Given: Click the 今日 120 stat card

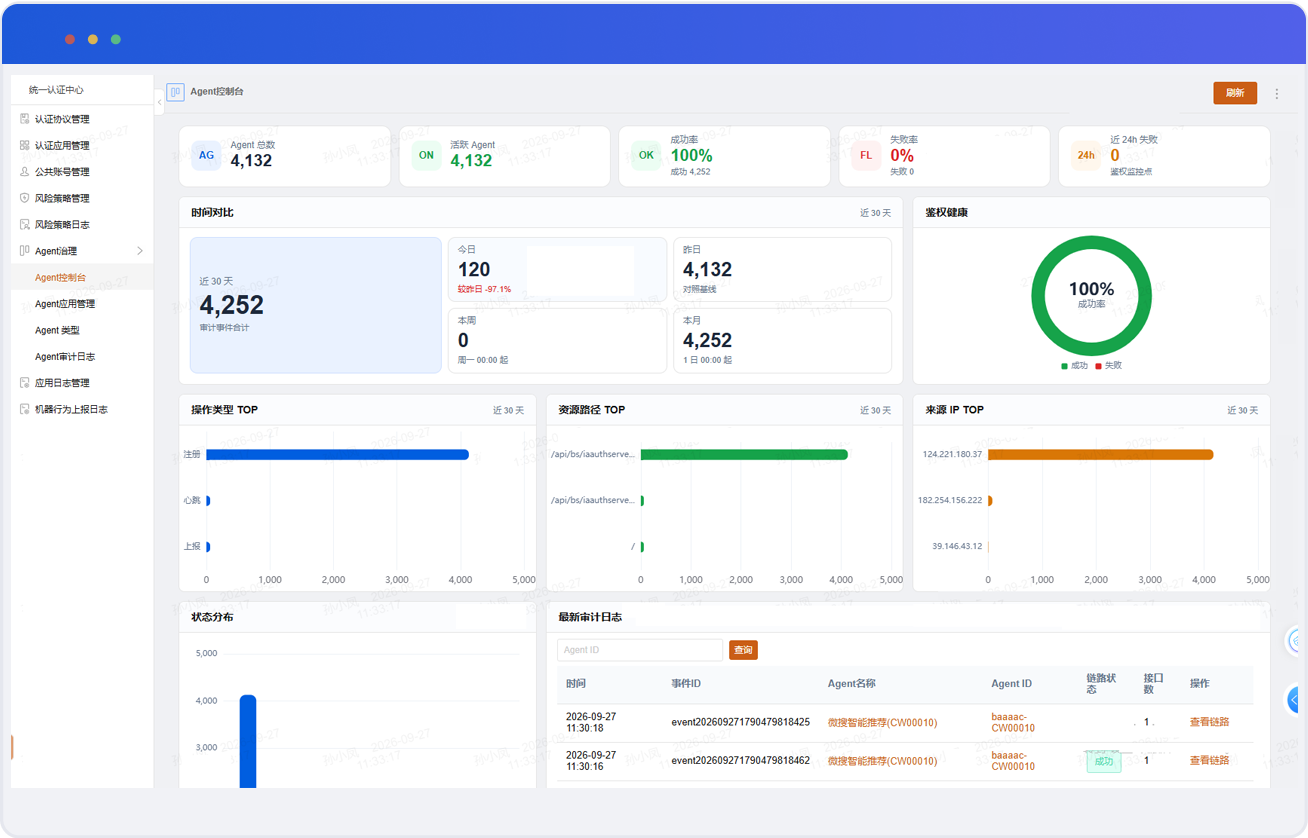Looking at the screenshot, I should 557,269.
